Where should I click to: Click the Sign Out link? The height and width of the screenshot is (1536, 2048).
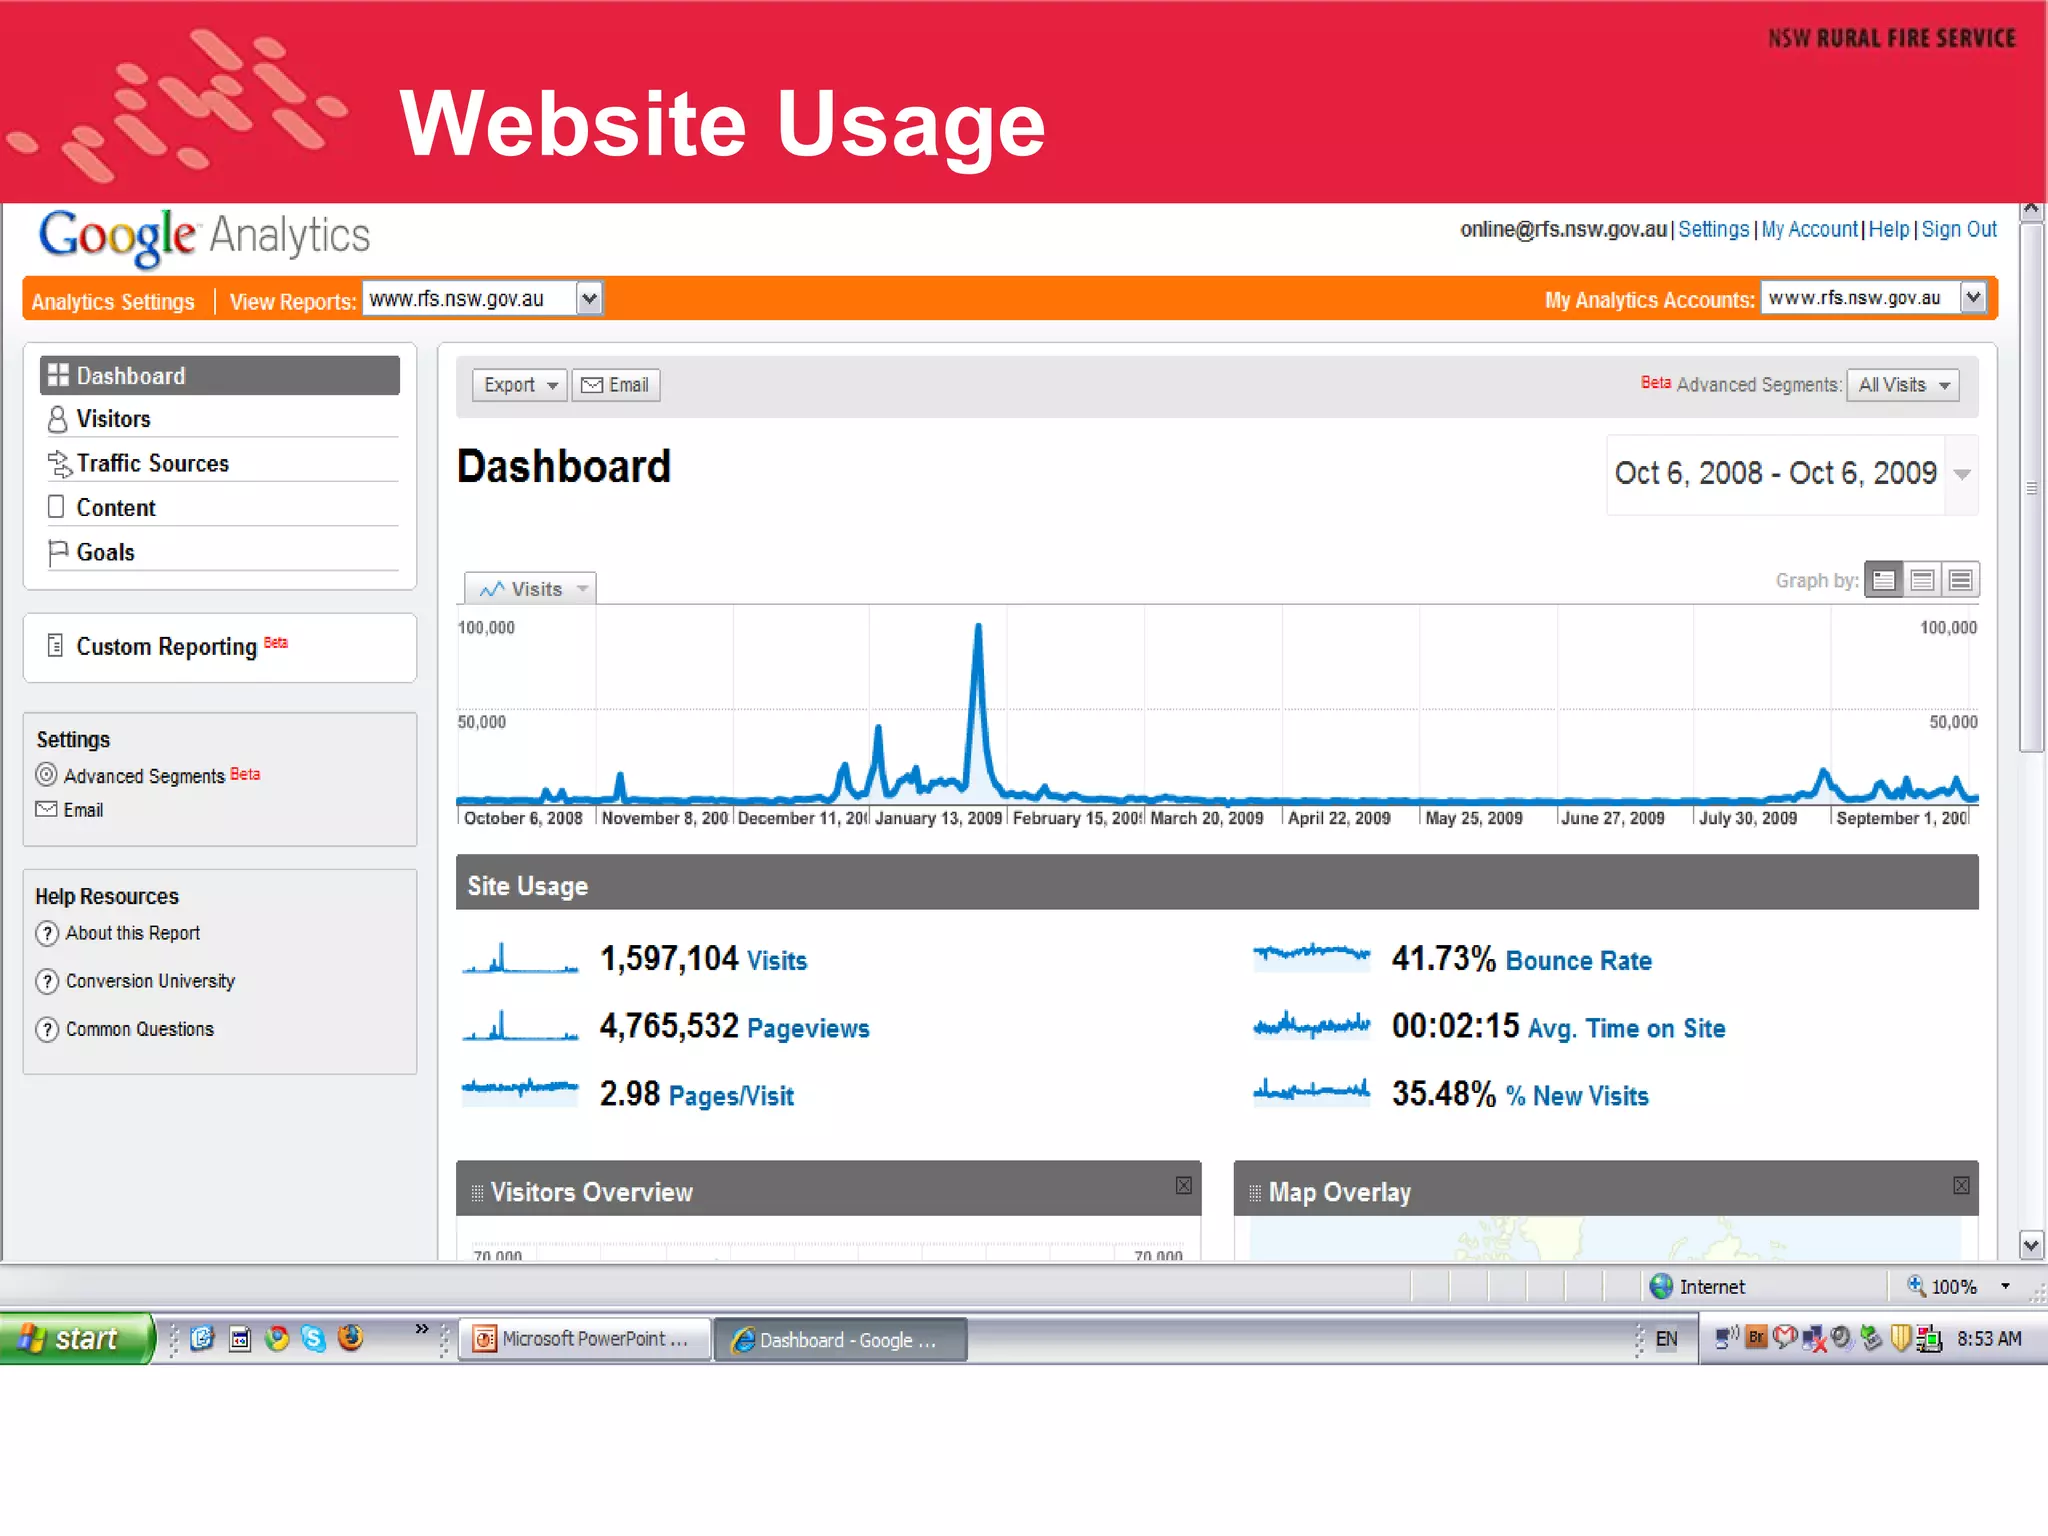(1959, 229)
